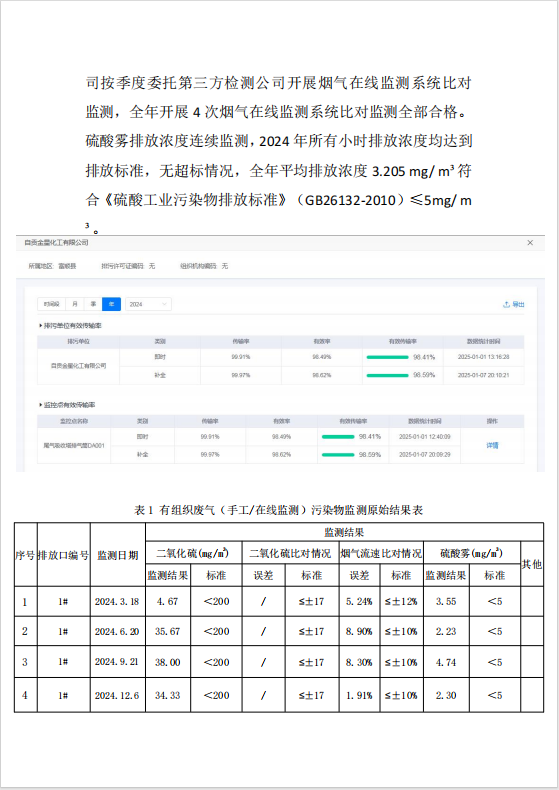Image resolution: width=559 pixels, height=790 pixels.
Task: Click the 硫酸雾(mg/m³) header cell
Action: coord(471,553)
